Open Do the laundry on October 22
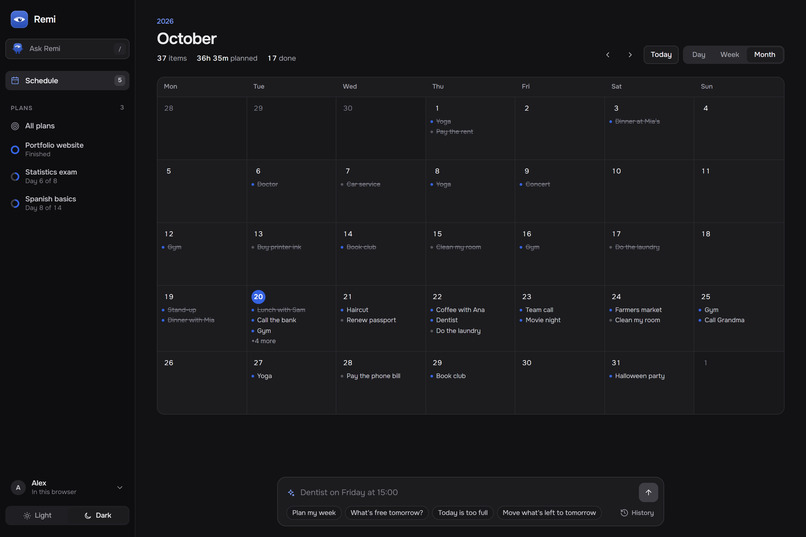The width and height of the screenshot is (806, 537). (x=458, y=331)
